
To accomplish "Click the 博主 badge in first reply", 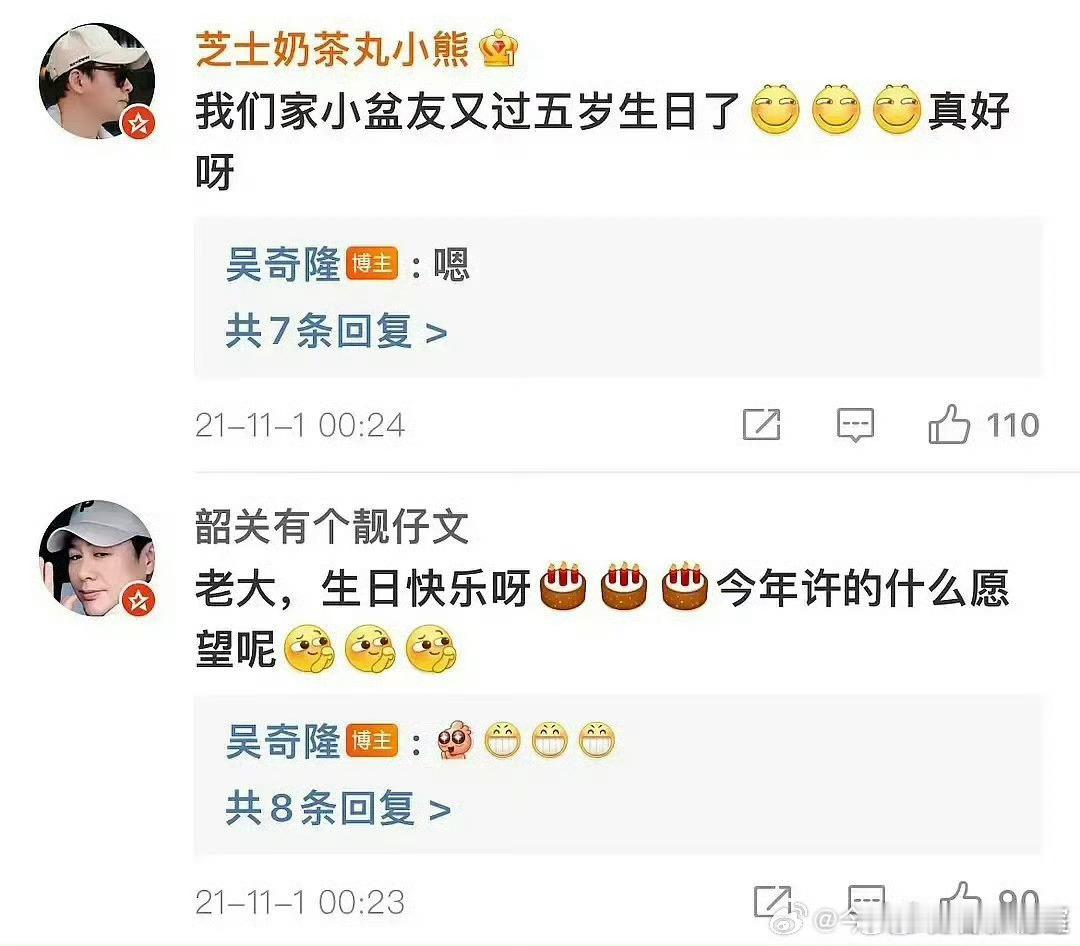I will pos(372,263).
